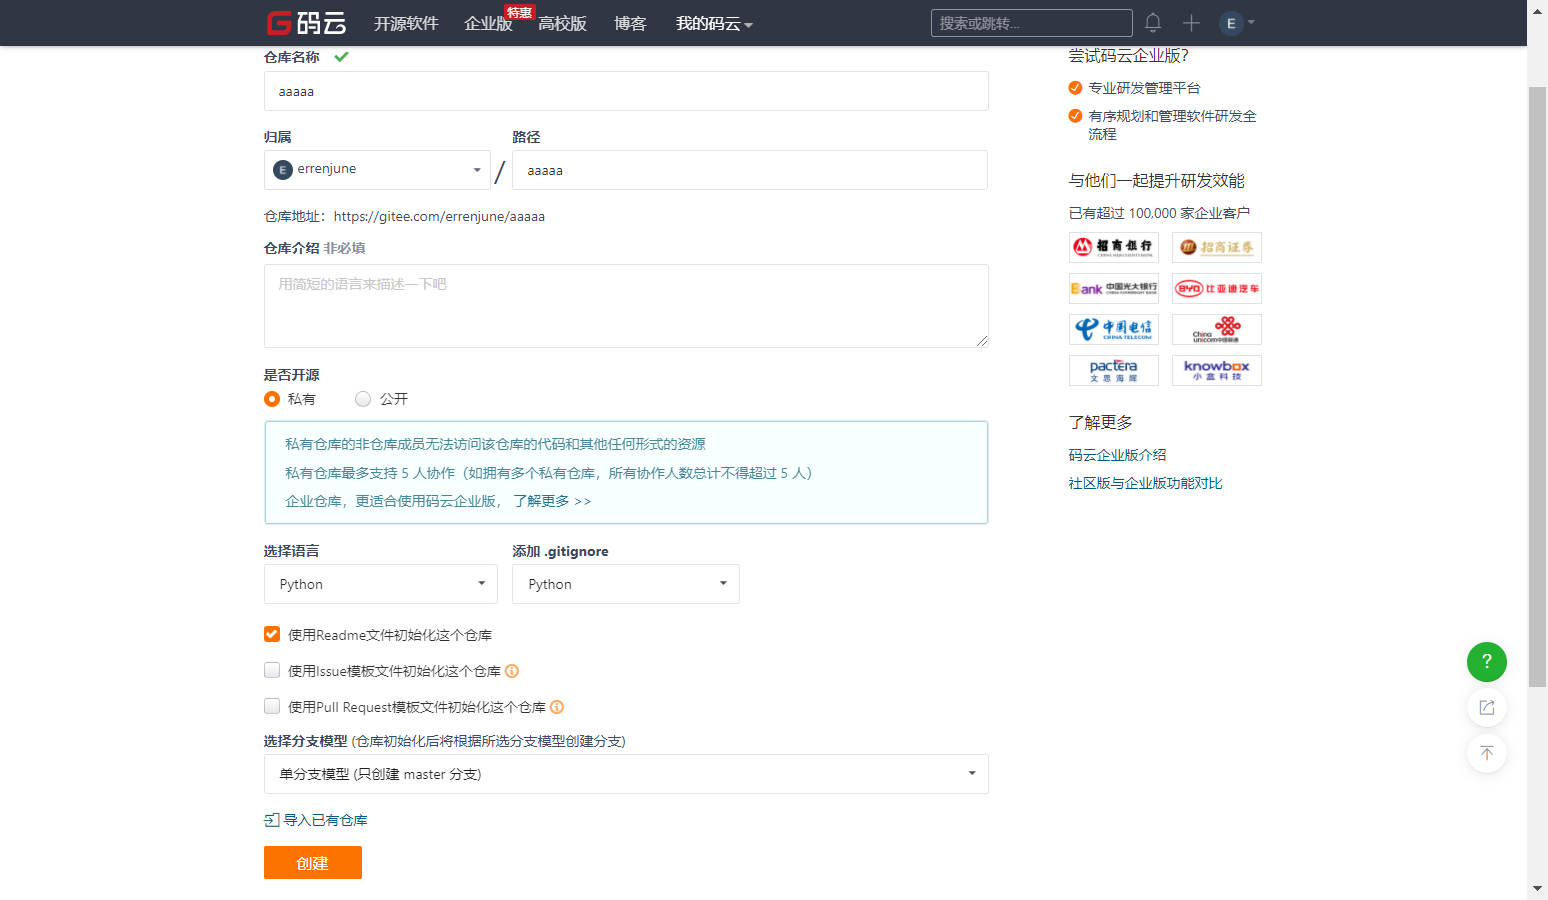Click the back-to-top arrow button
The width and height of the screenshot is (1548, 900).
1486,753
